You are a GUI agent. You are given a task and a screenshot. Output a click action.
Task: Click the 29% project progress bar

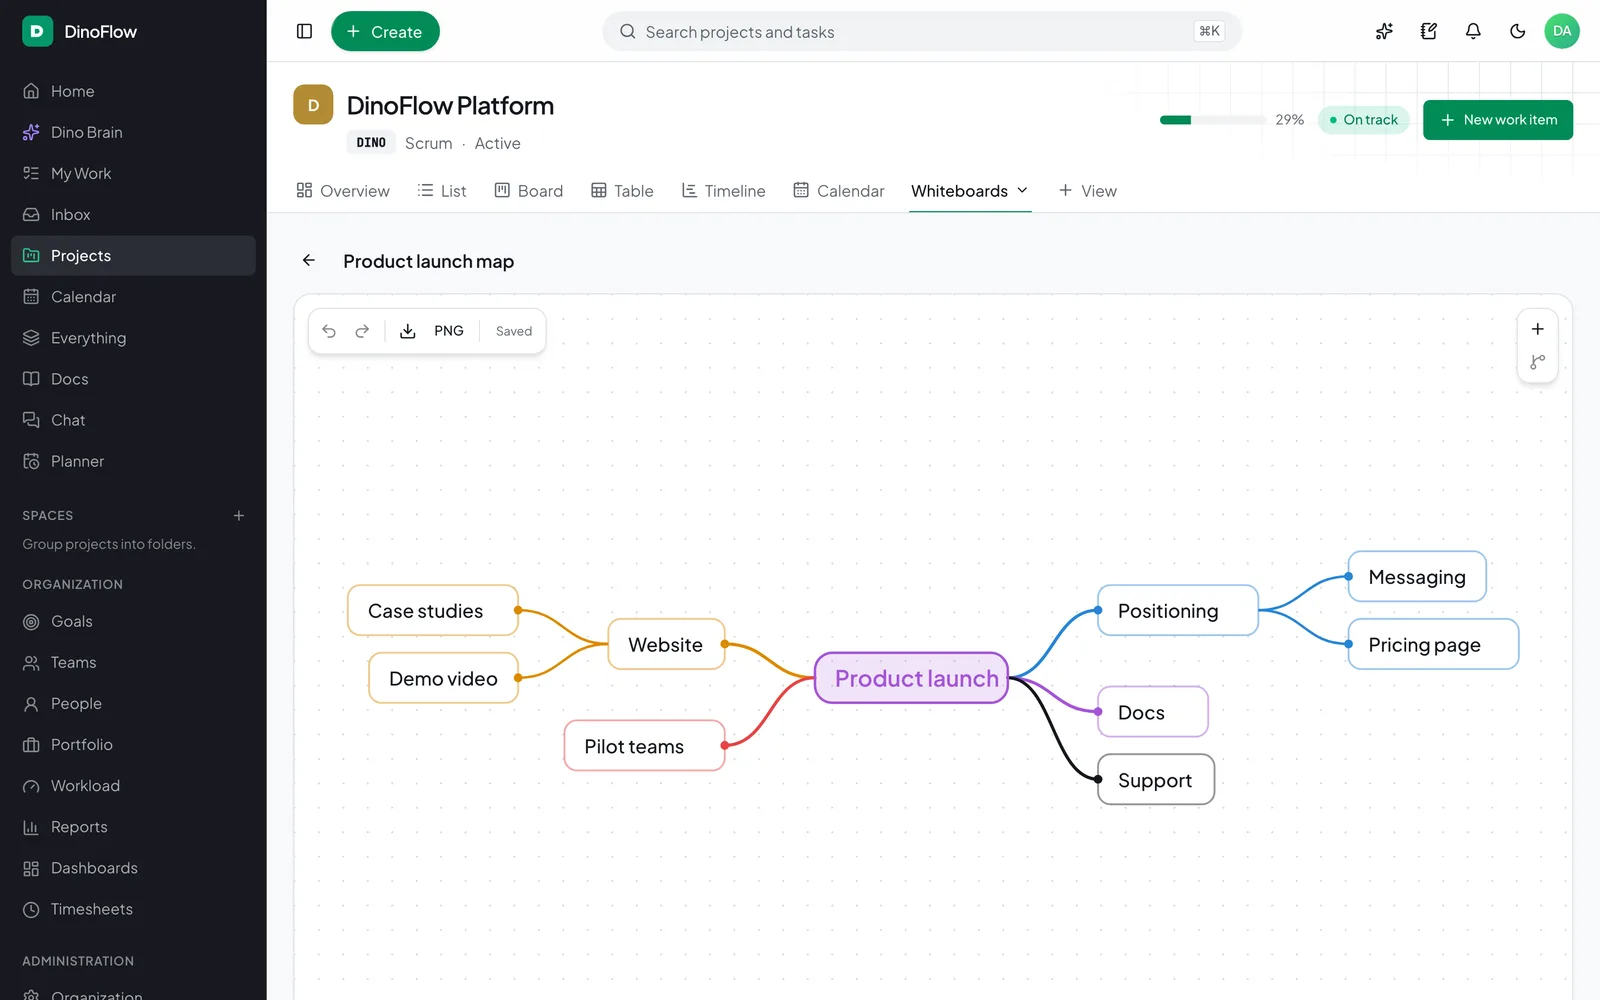[x=1213, y=120]
